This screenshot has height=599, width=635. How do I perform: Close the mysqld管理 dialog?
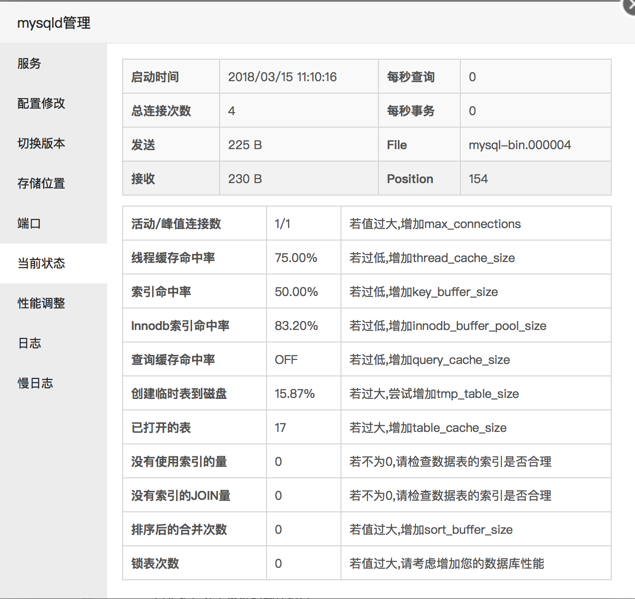coord(629,6)
